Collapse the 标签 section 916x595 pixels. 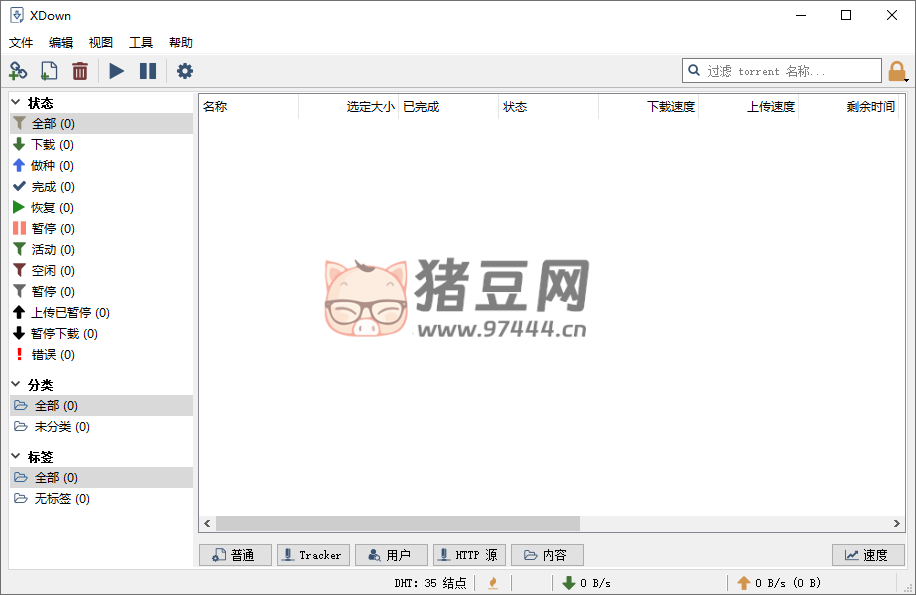[x=16, y=456]
